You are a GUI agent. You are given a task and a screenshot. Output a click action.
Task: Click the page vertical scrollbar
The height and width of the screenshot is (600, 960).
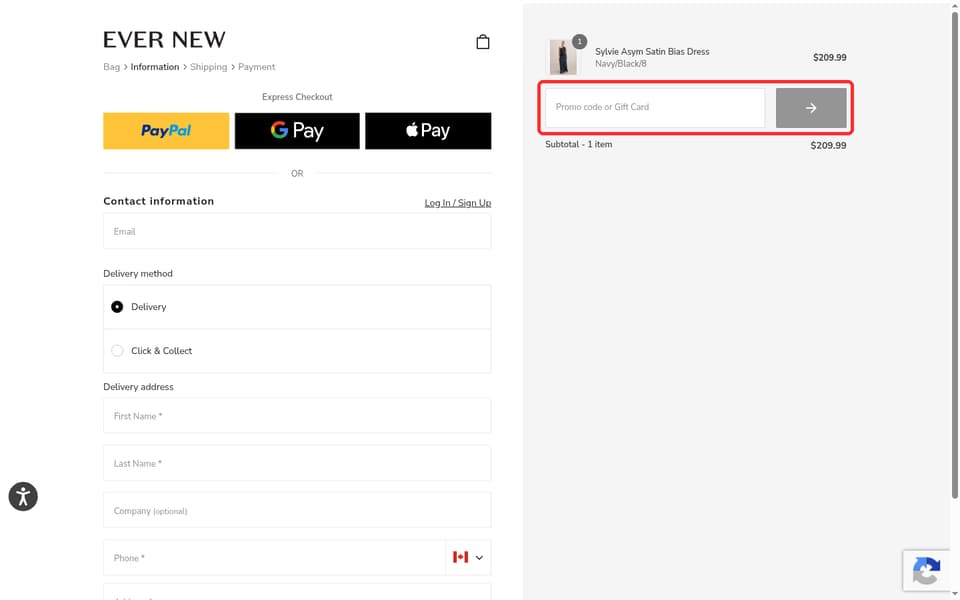[x=954, y=255]
